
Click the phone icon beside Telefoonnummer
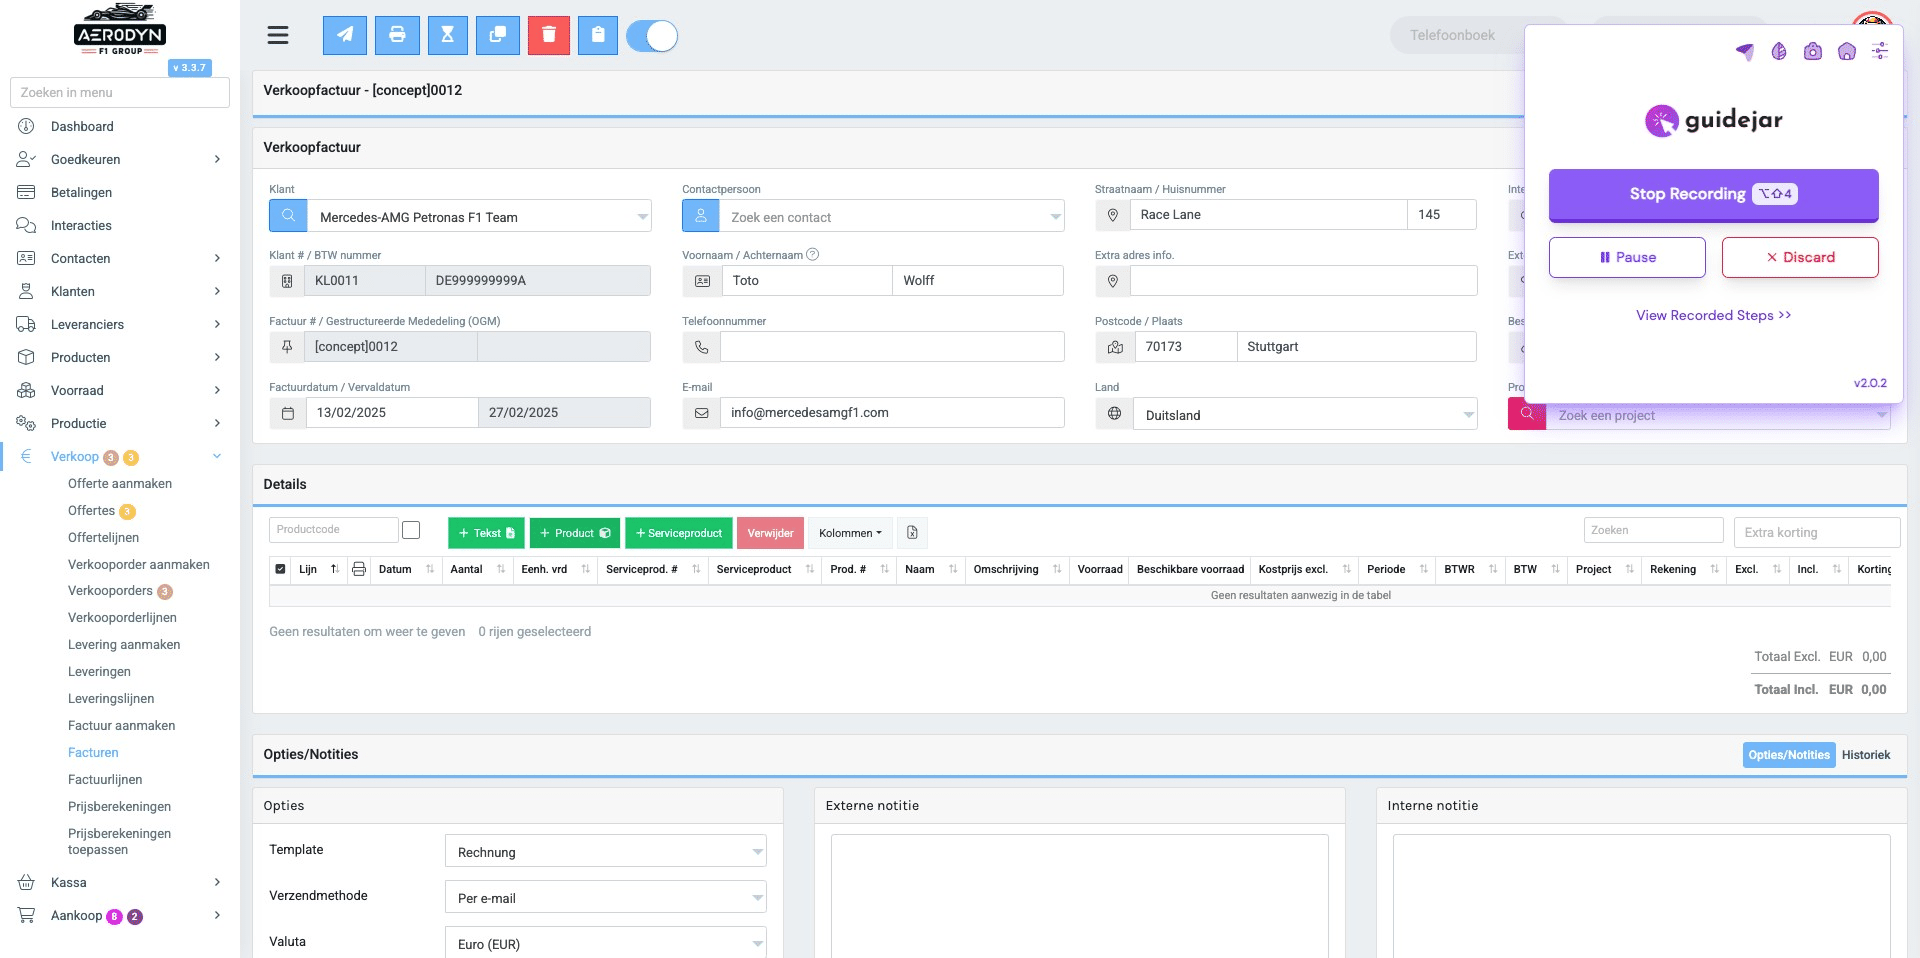coord(702,347)
